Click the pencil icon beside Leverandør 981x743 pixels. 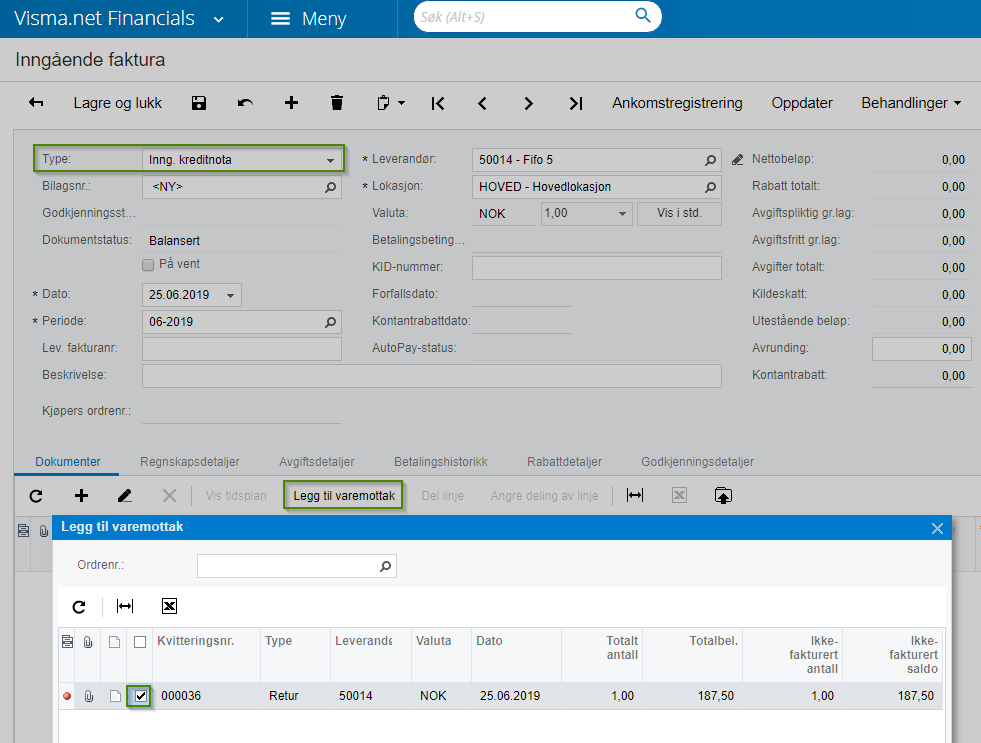point(738,159)
